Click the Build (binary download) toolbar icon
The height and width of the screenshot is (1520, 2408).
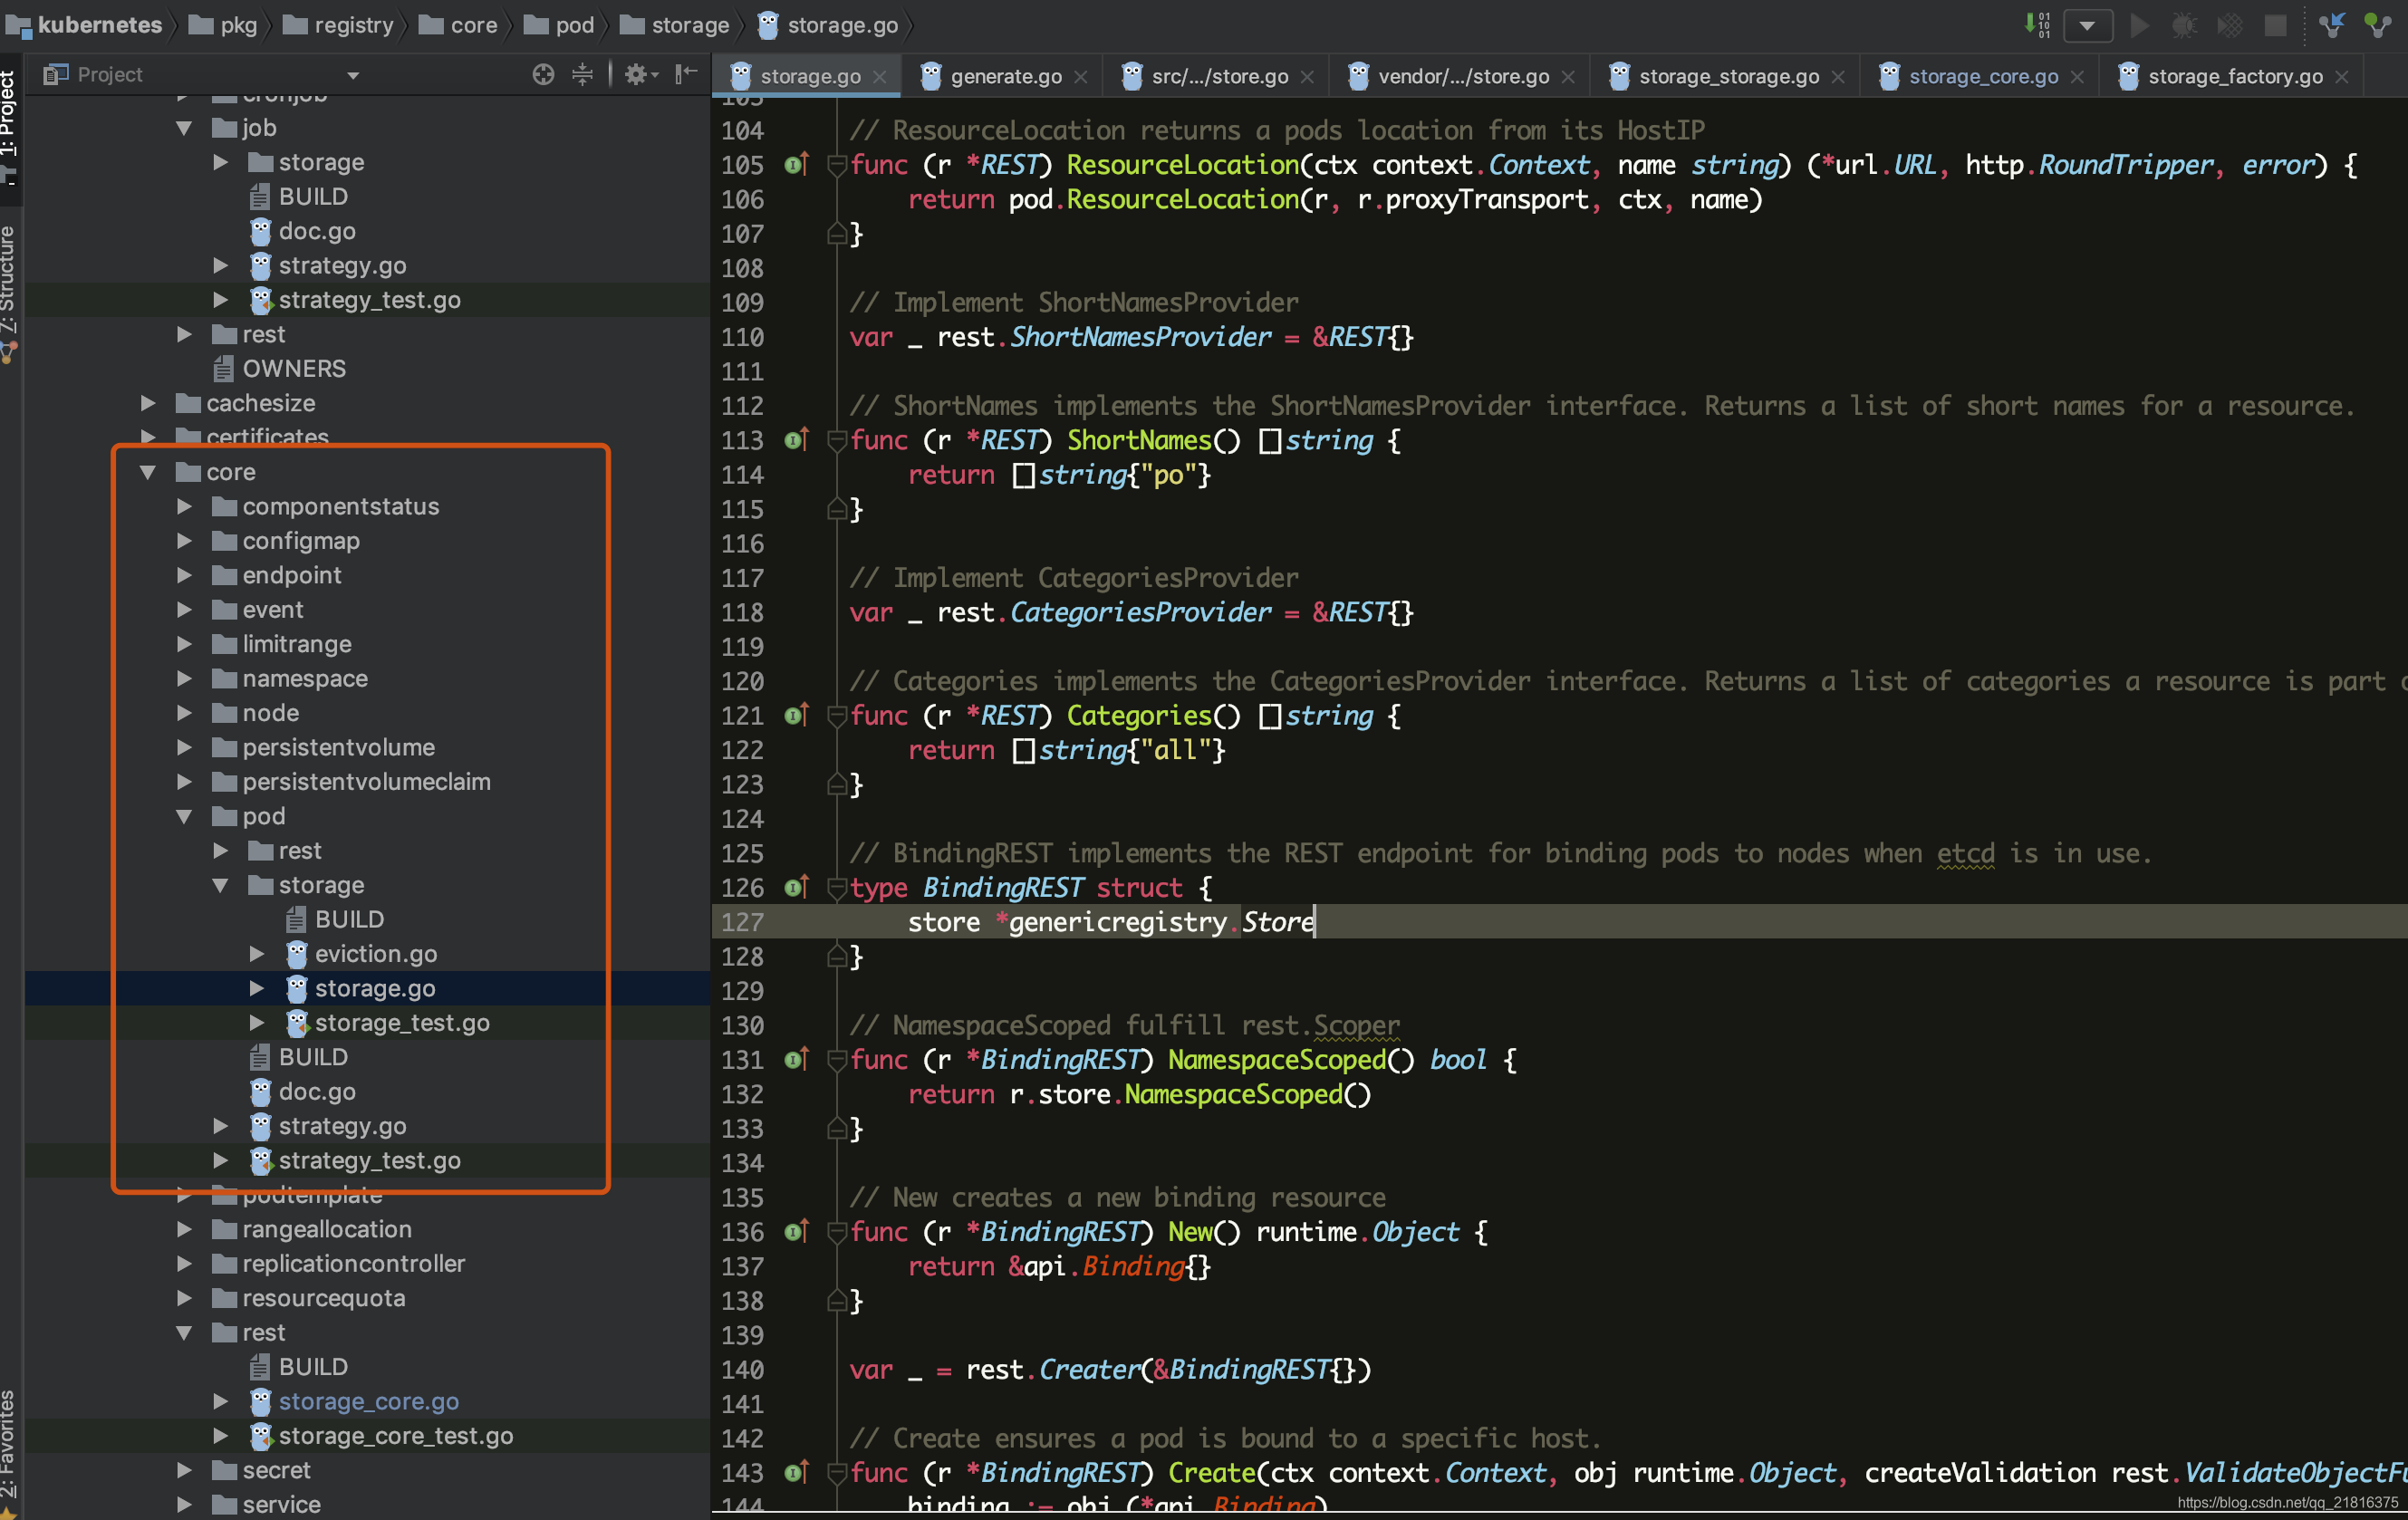point(2037,25)
